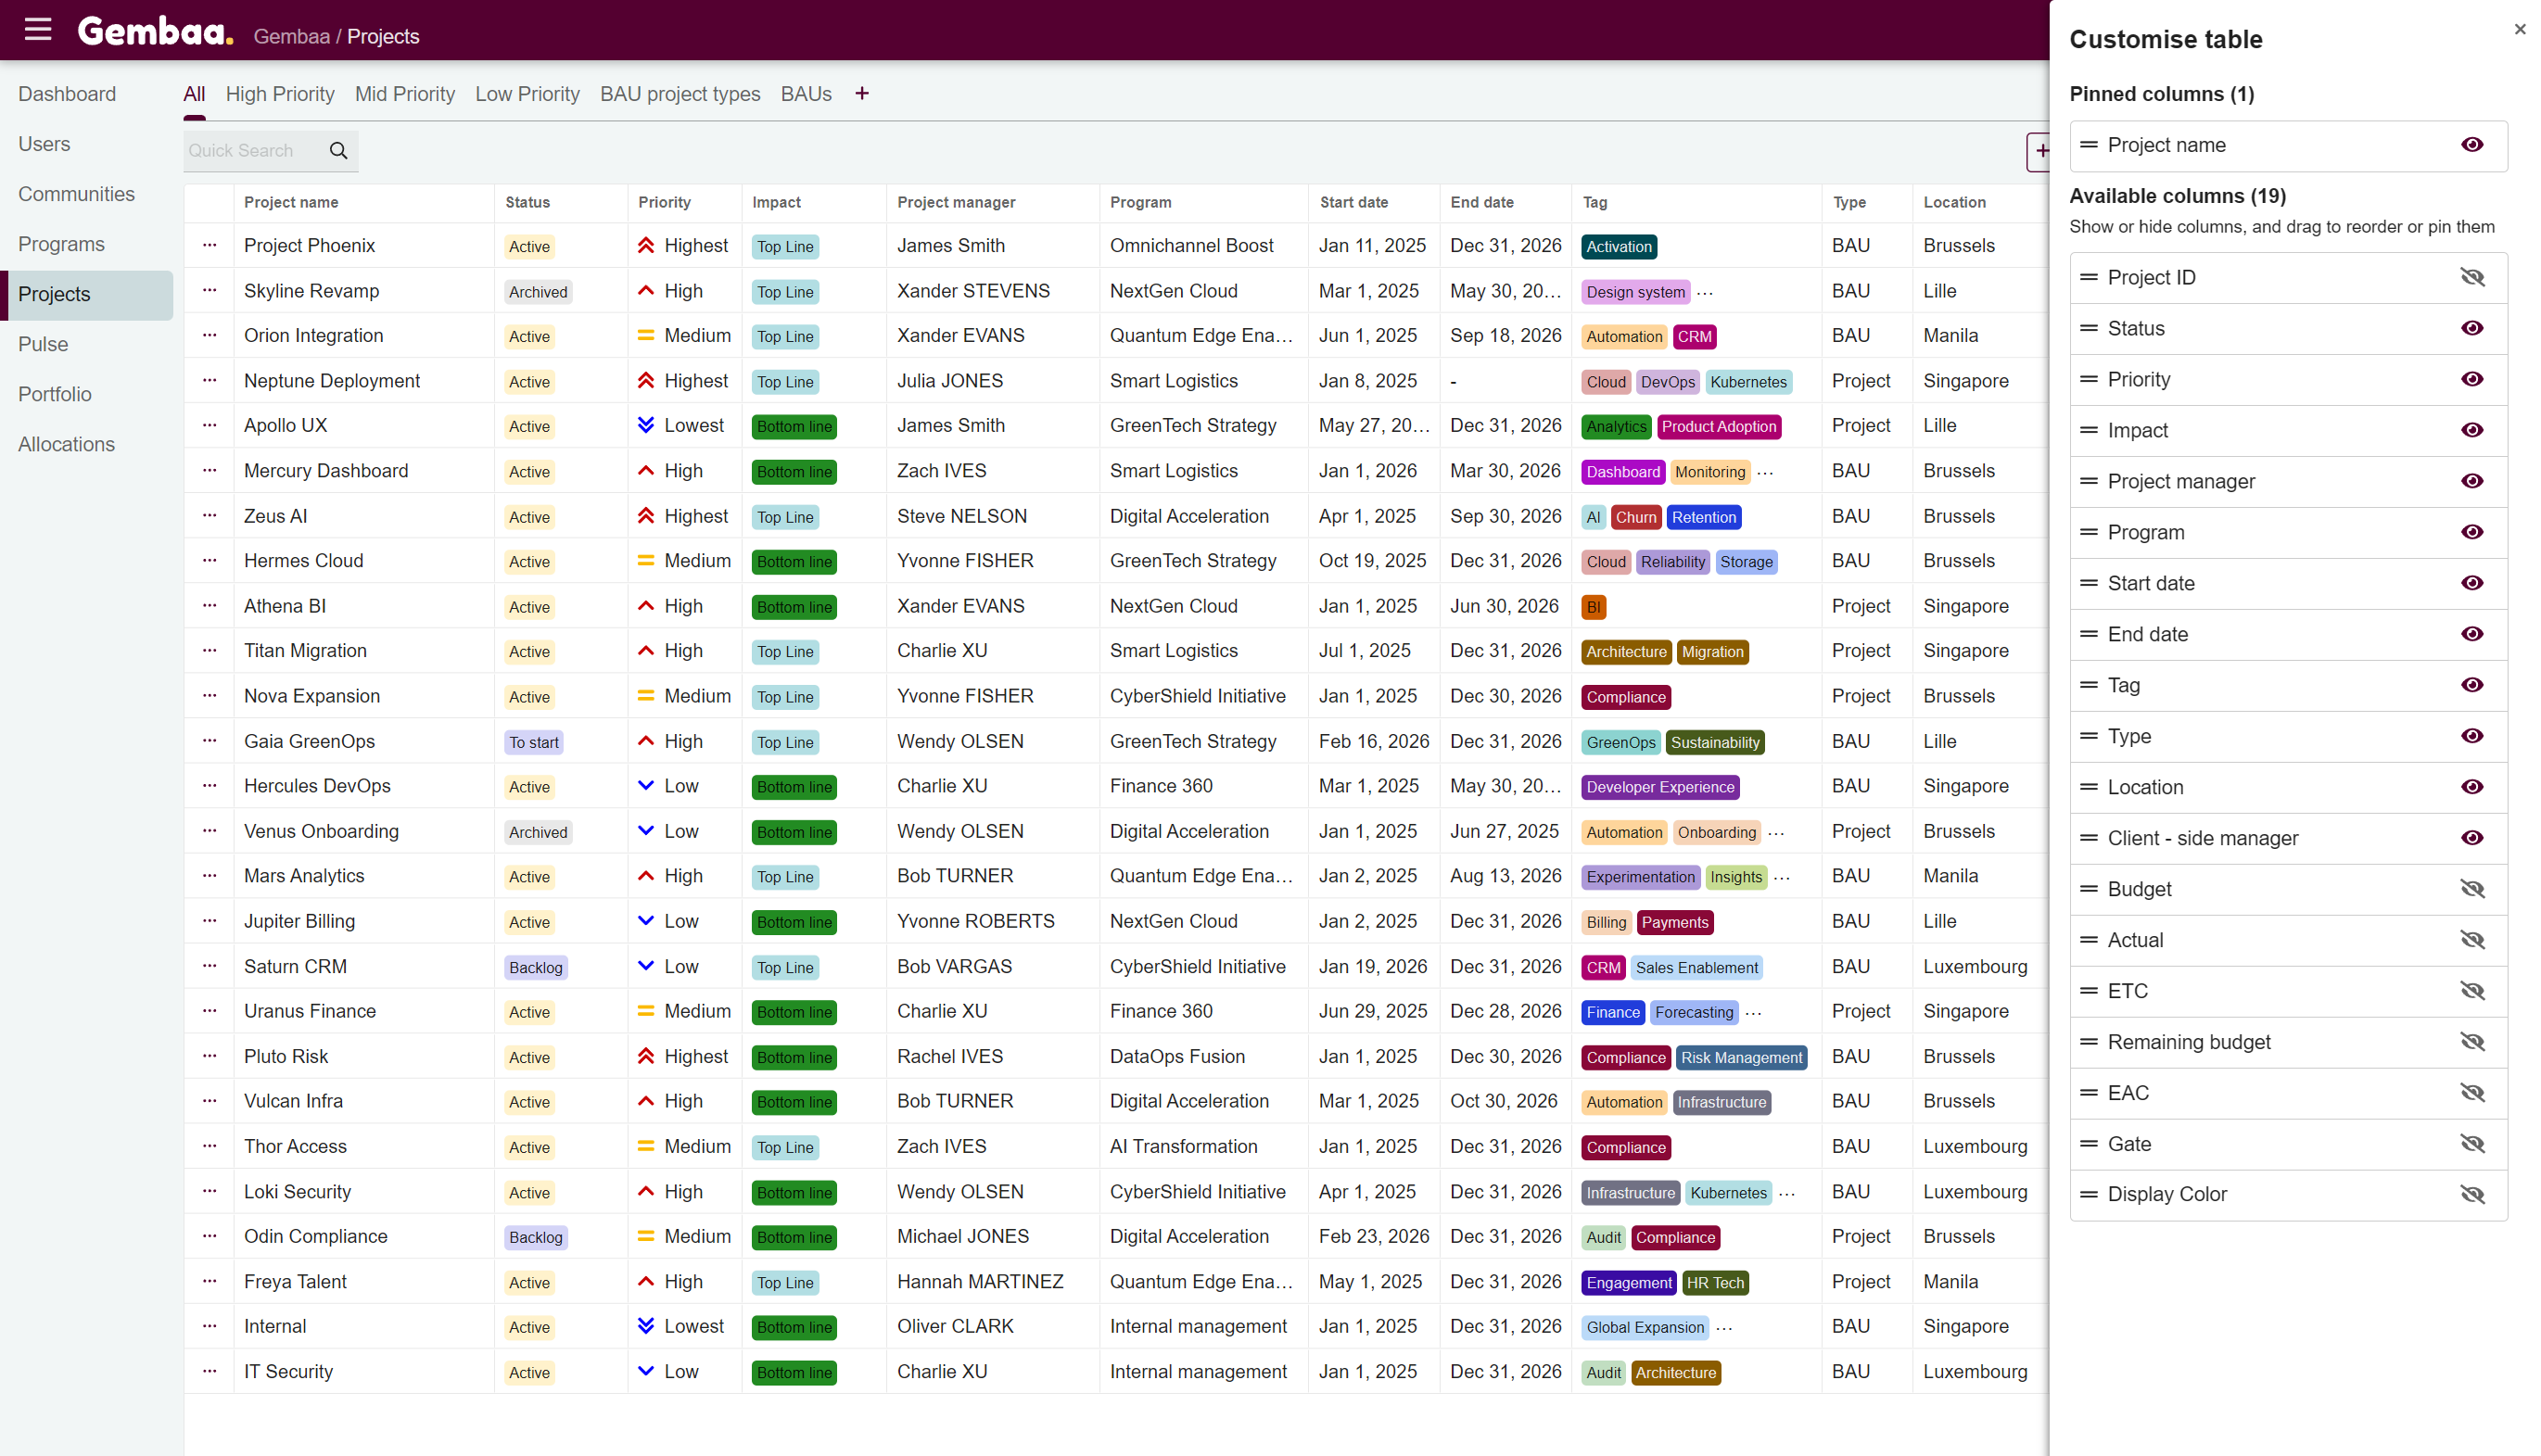Click the Activation tag on Project Phoenix

pyautogui.click(x=1619, y=247)
